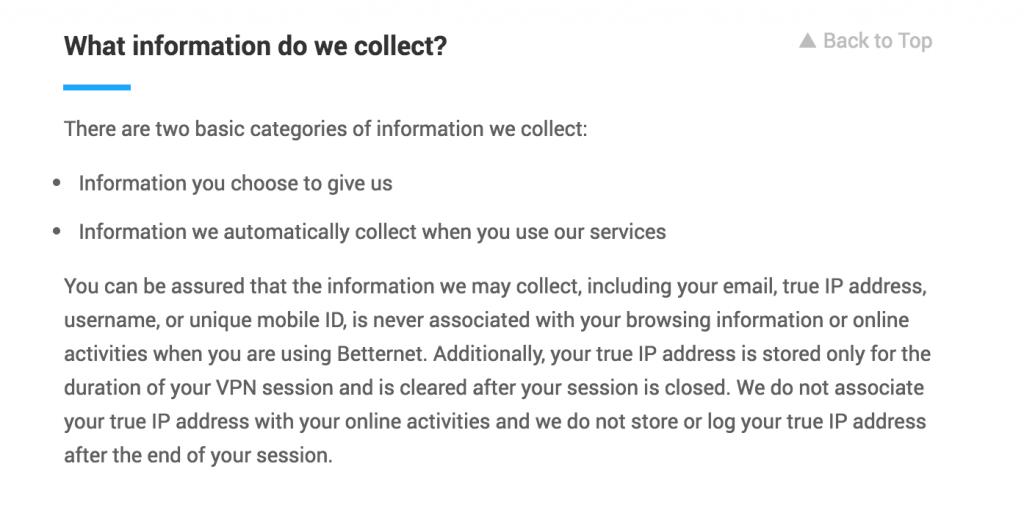This screenshot has height=519, width=1024.
Task: Click the bullet dot before 'Information you choose'
Action: point(57,183)
